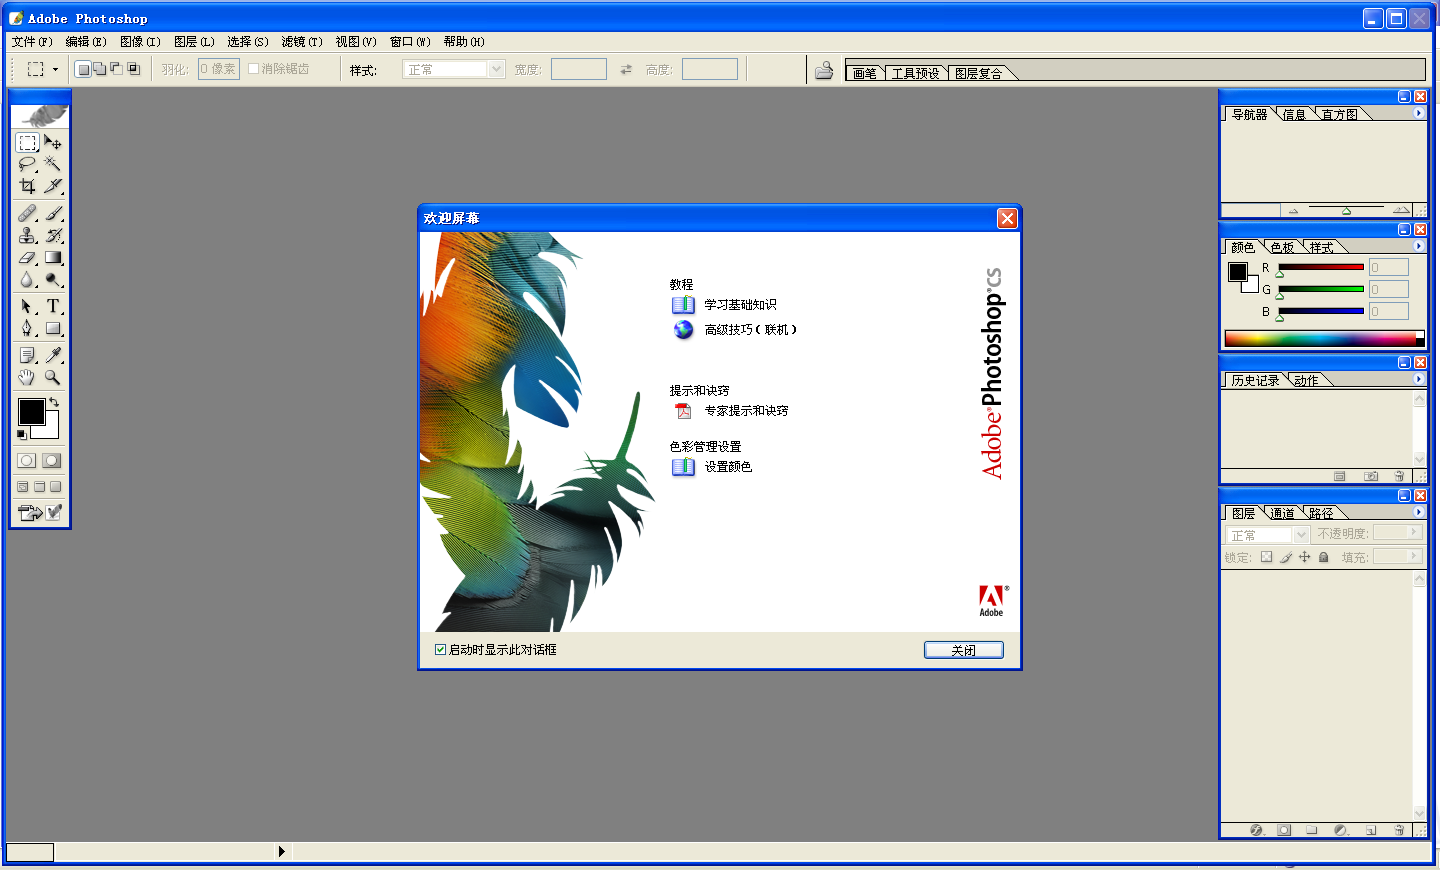Select the Magic Wand tool
The image size is (1440, 870).
coord(53,164)
